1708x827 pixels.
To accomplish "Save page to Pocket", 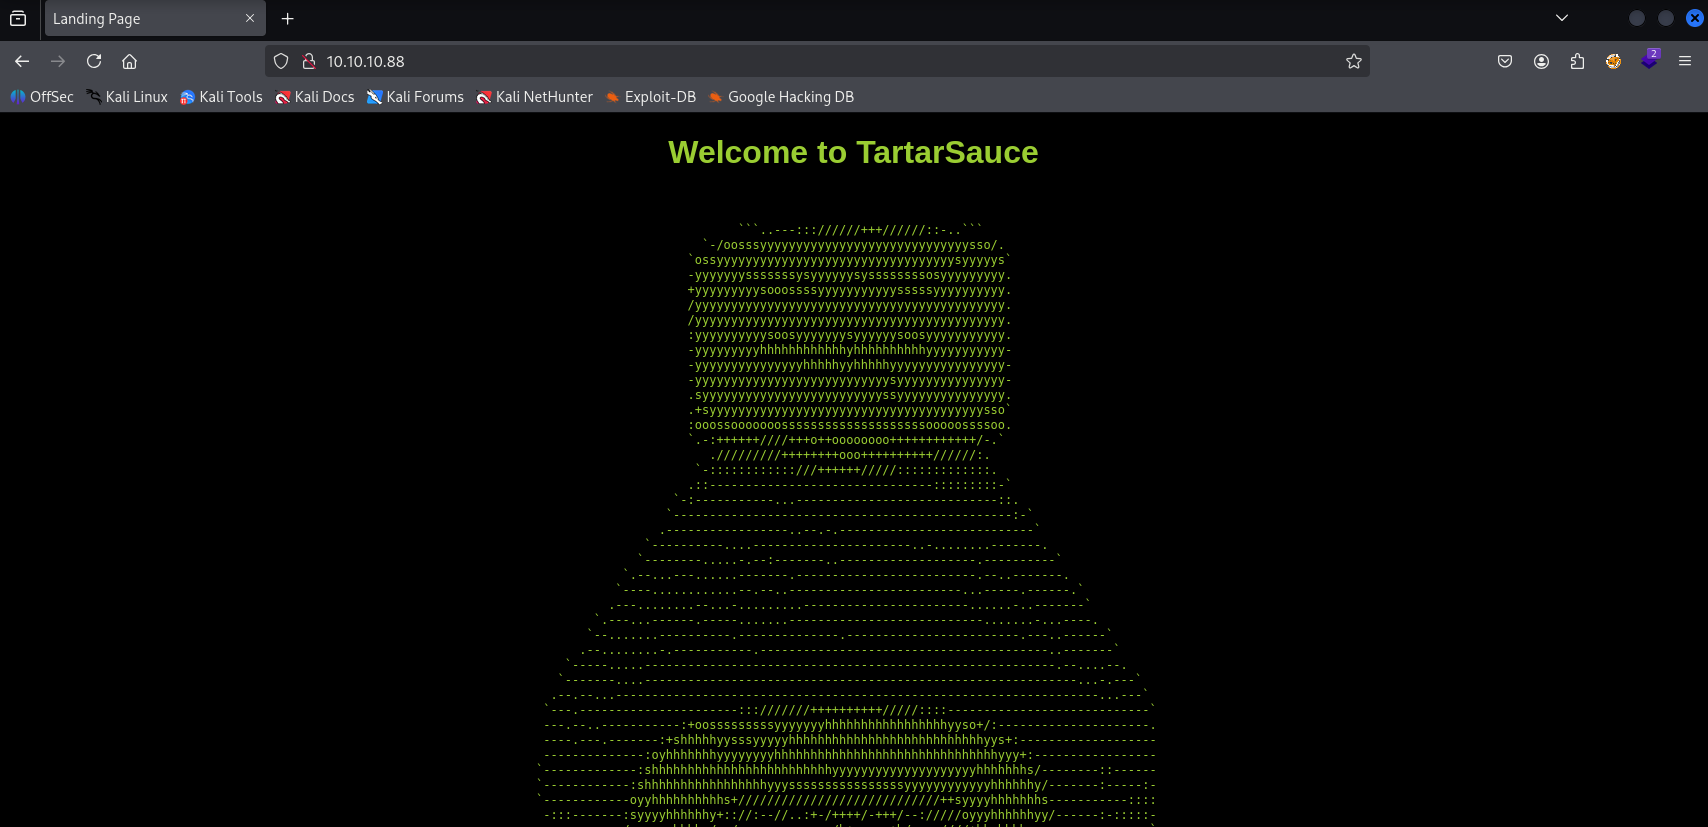I will tap(1505, 61).
